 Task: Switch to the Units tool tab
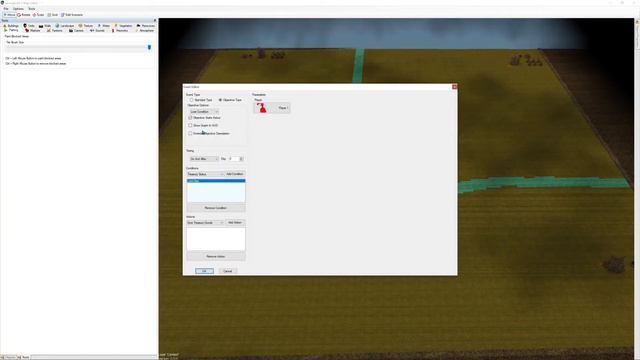(x=29, y=26)
